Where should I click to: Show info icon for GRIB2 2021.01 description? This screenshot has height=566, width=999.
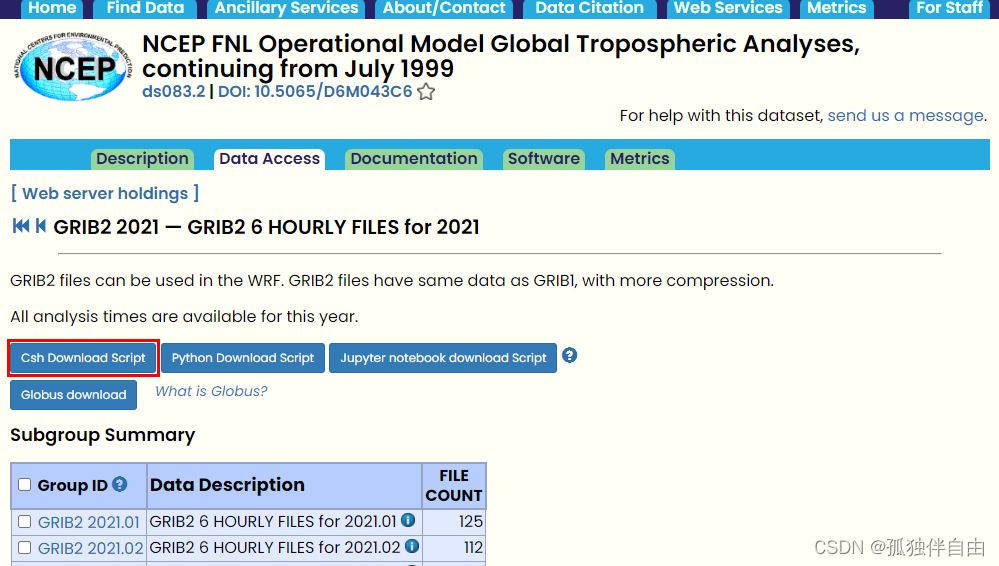(408, 520)
